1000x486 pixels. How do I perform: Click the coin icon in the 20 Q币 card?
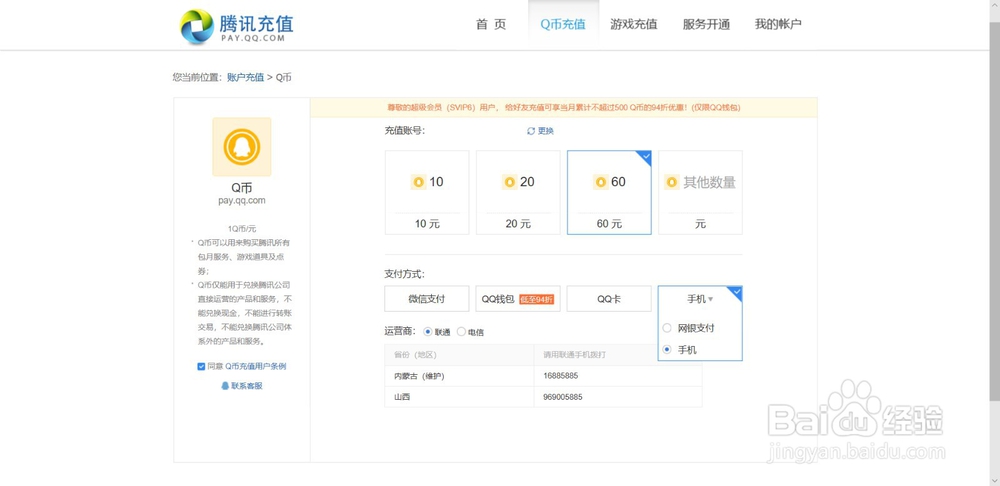[509, 182]
